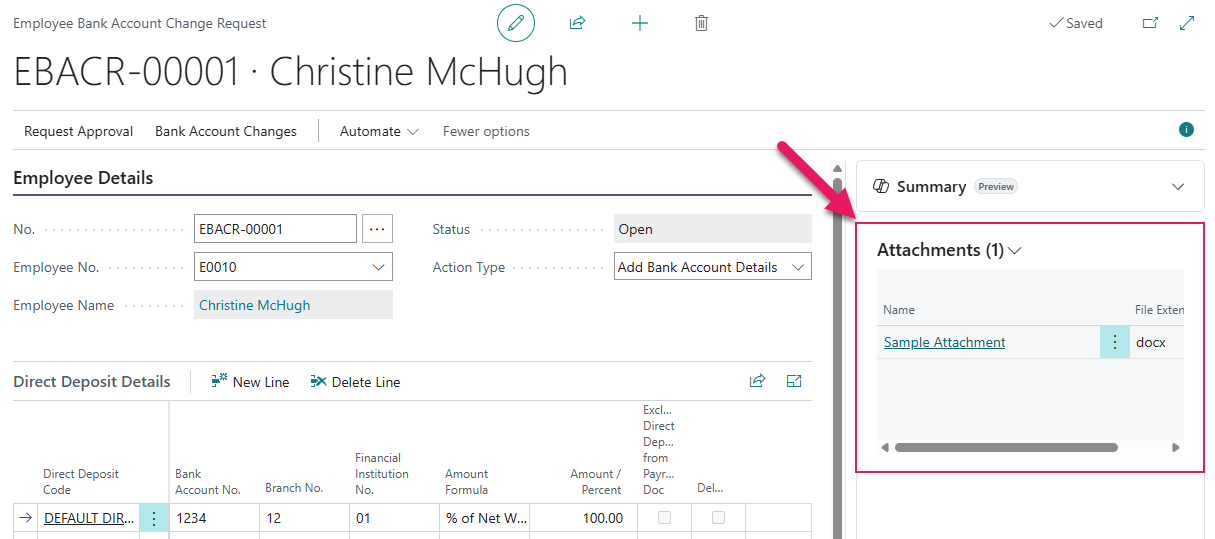
Task: Open the Employee No. dropdown
Action: 378,267
